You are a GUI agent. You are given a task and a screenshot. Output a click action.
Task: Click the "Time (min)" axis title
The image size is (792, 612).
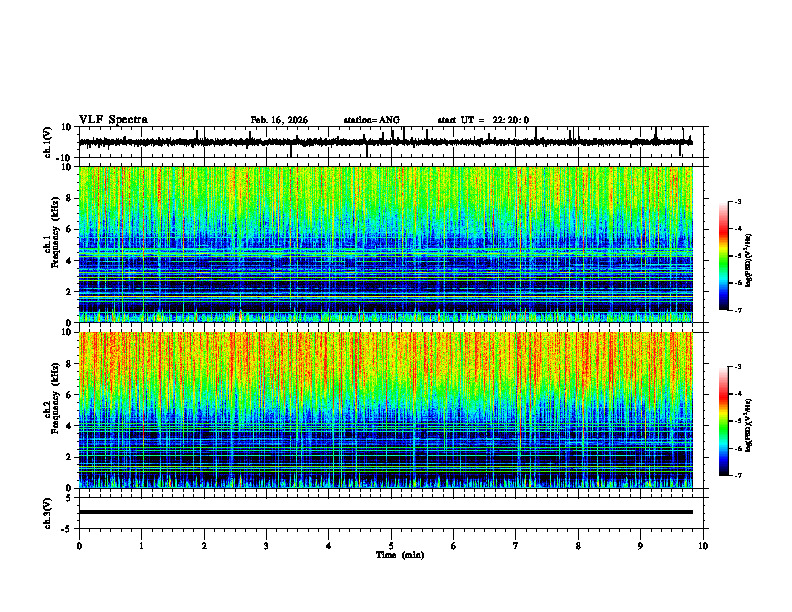point(400,555)
